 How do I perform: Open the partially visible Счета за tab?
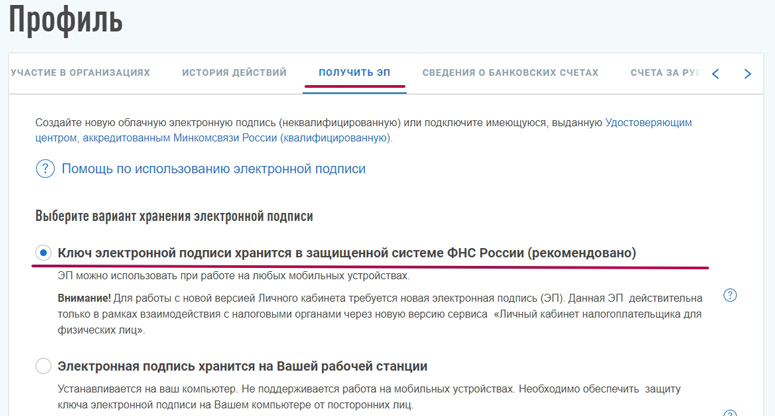click(665, 73)
